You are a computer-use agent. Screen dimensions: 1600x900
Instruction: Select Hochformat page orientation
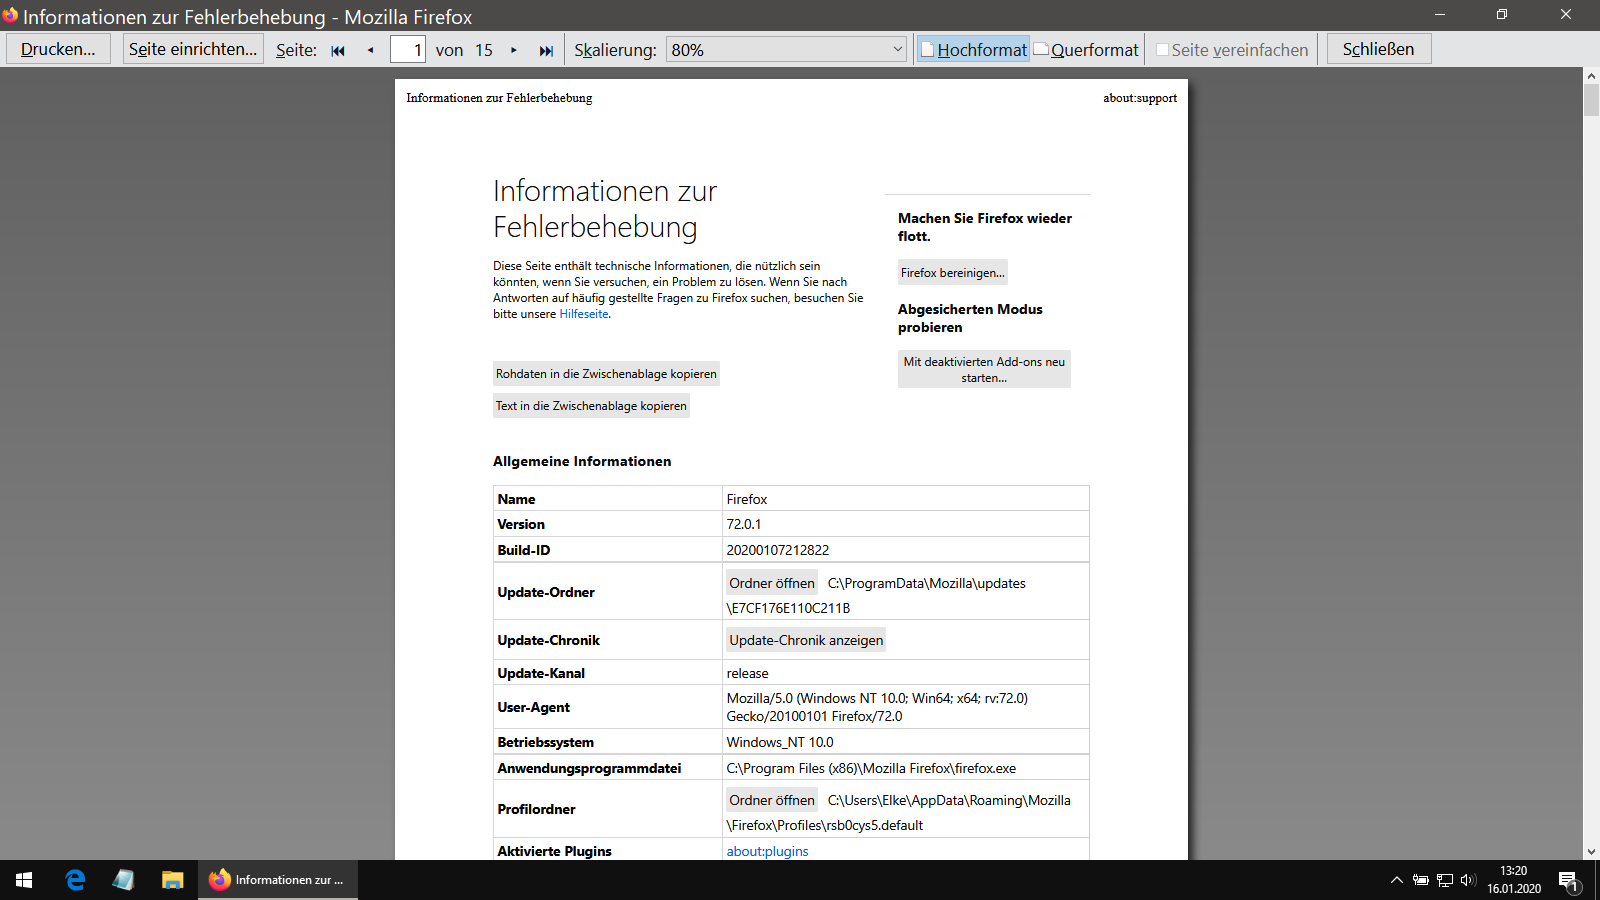coord(973,50)
